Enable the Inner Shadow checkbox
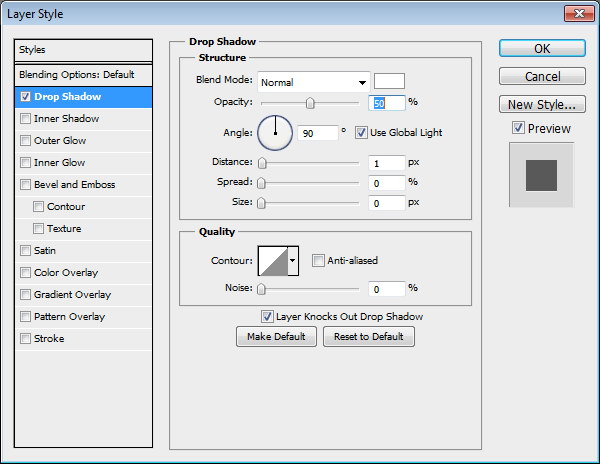 (25, 119)
